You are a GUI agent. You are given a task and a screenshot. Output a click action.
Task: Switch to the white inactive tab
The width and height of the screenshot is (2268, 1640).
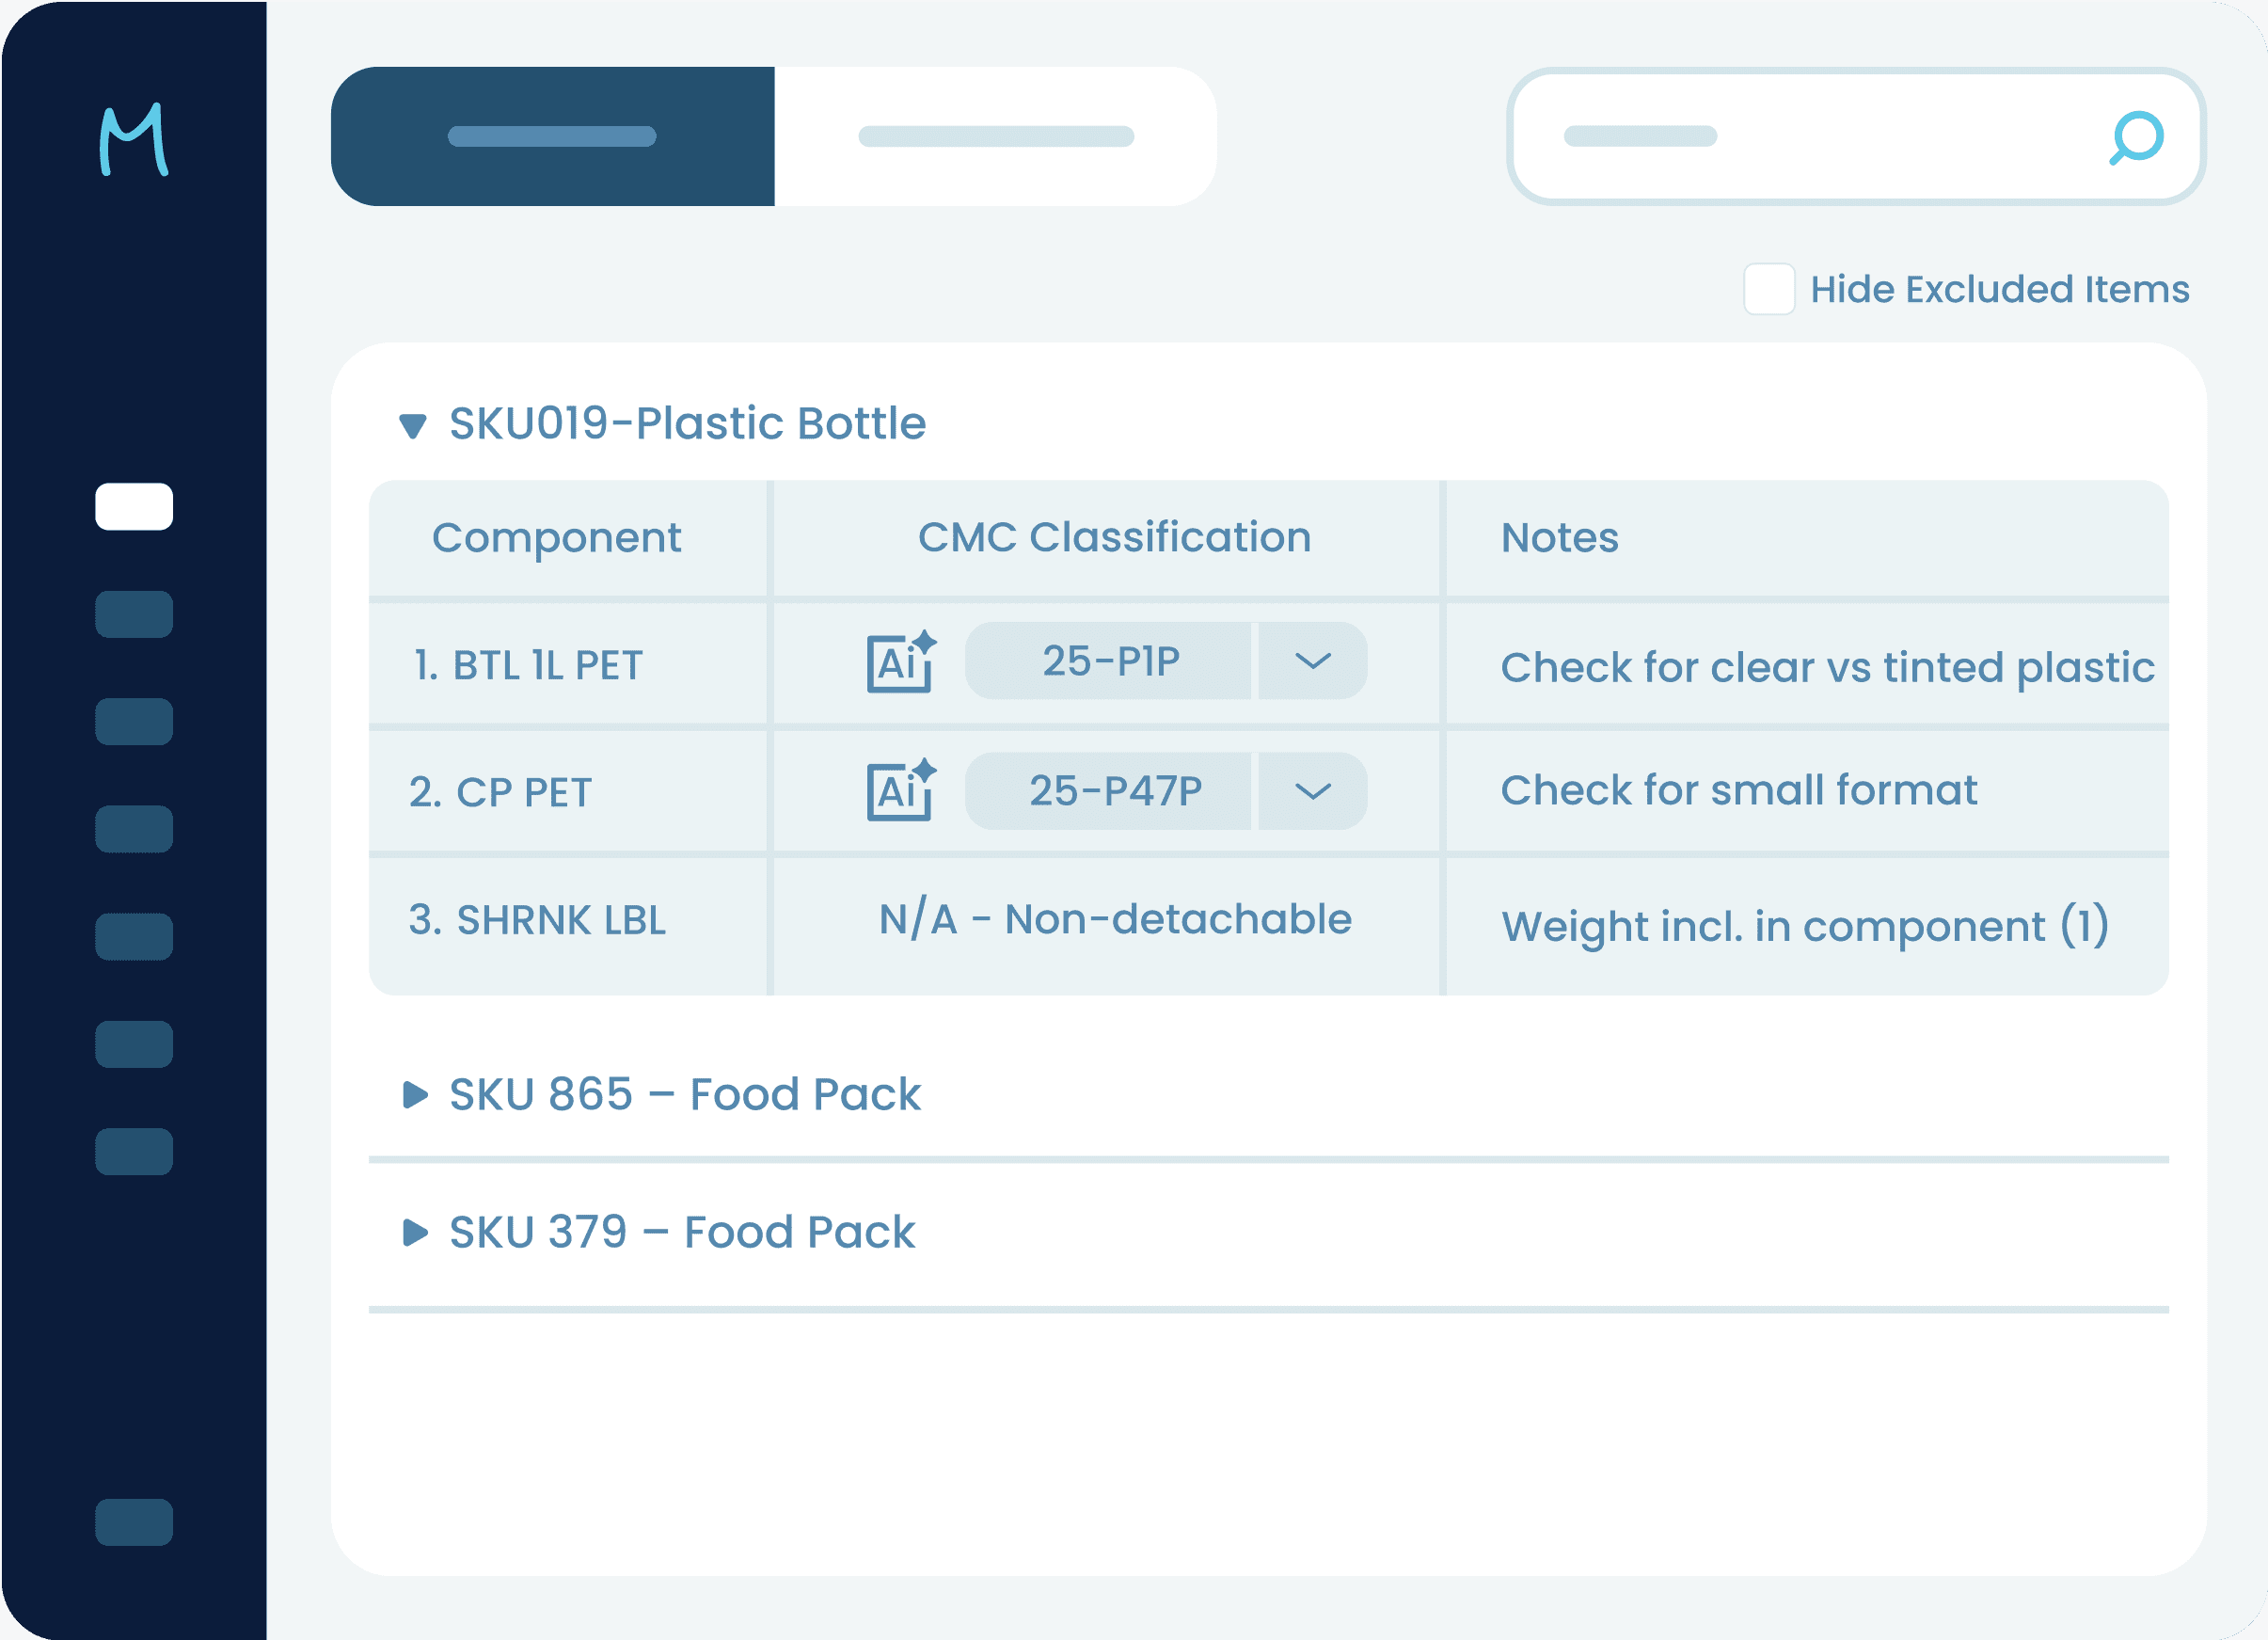click(996, 137)
